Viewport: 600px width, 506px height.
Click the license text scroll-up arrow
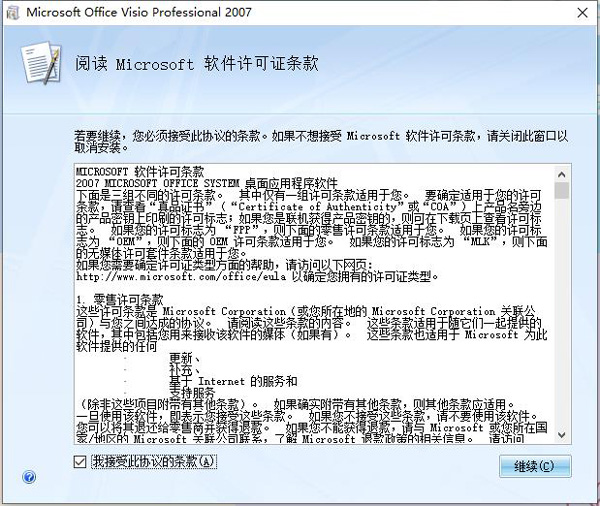pyautogui.click(x=561, y=175)
